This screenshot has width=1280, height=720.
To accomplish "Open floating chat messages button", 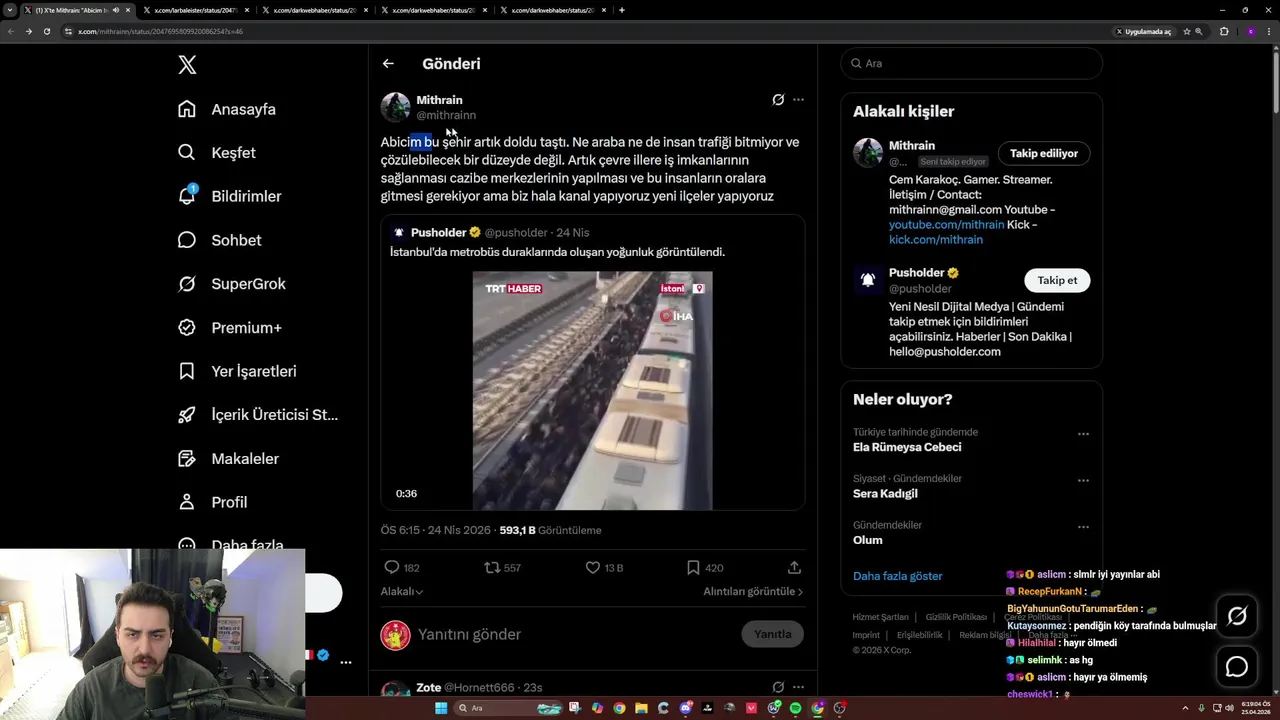I will tap(1237, 666).
